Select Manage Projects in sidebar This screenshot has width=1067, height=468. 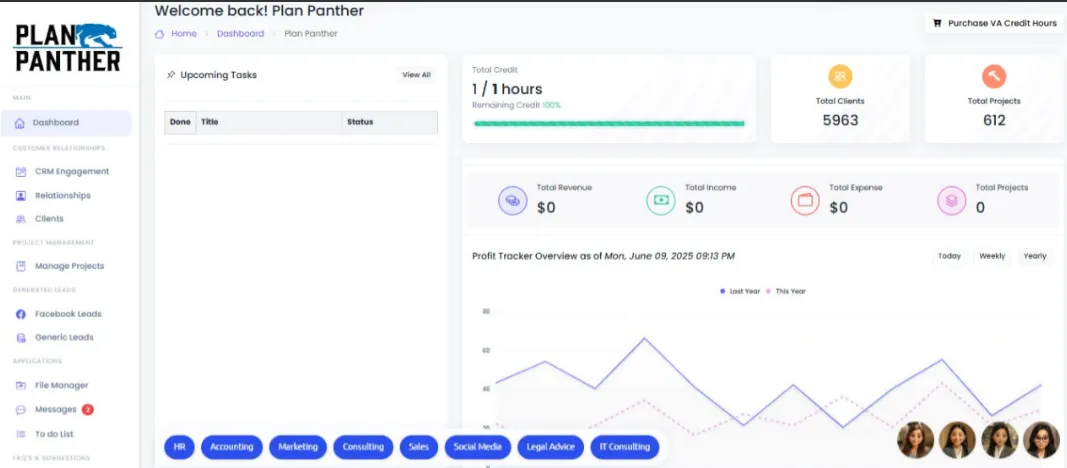[x=69, y=266]
